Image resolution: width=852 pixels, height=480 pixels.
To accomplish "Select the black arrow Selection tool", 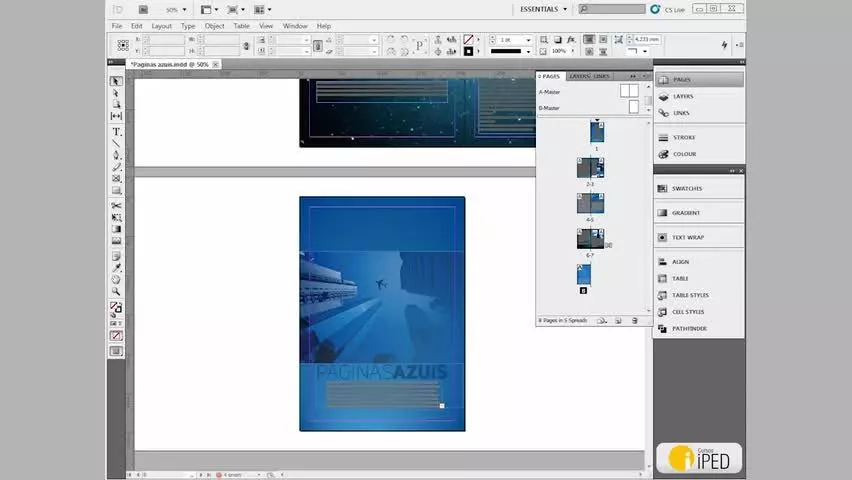I will (x=116, y=81).
